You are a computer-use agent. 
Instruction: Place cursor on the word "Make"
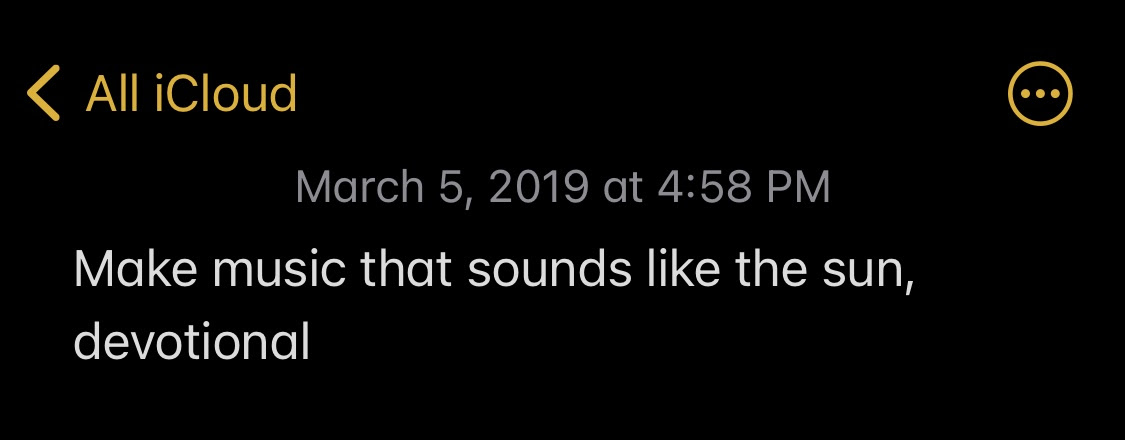coord(136,268)
